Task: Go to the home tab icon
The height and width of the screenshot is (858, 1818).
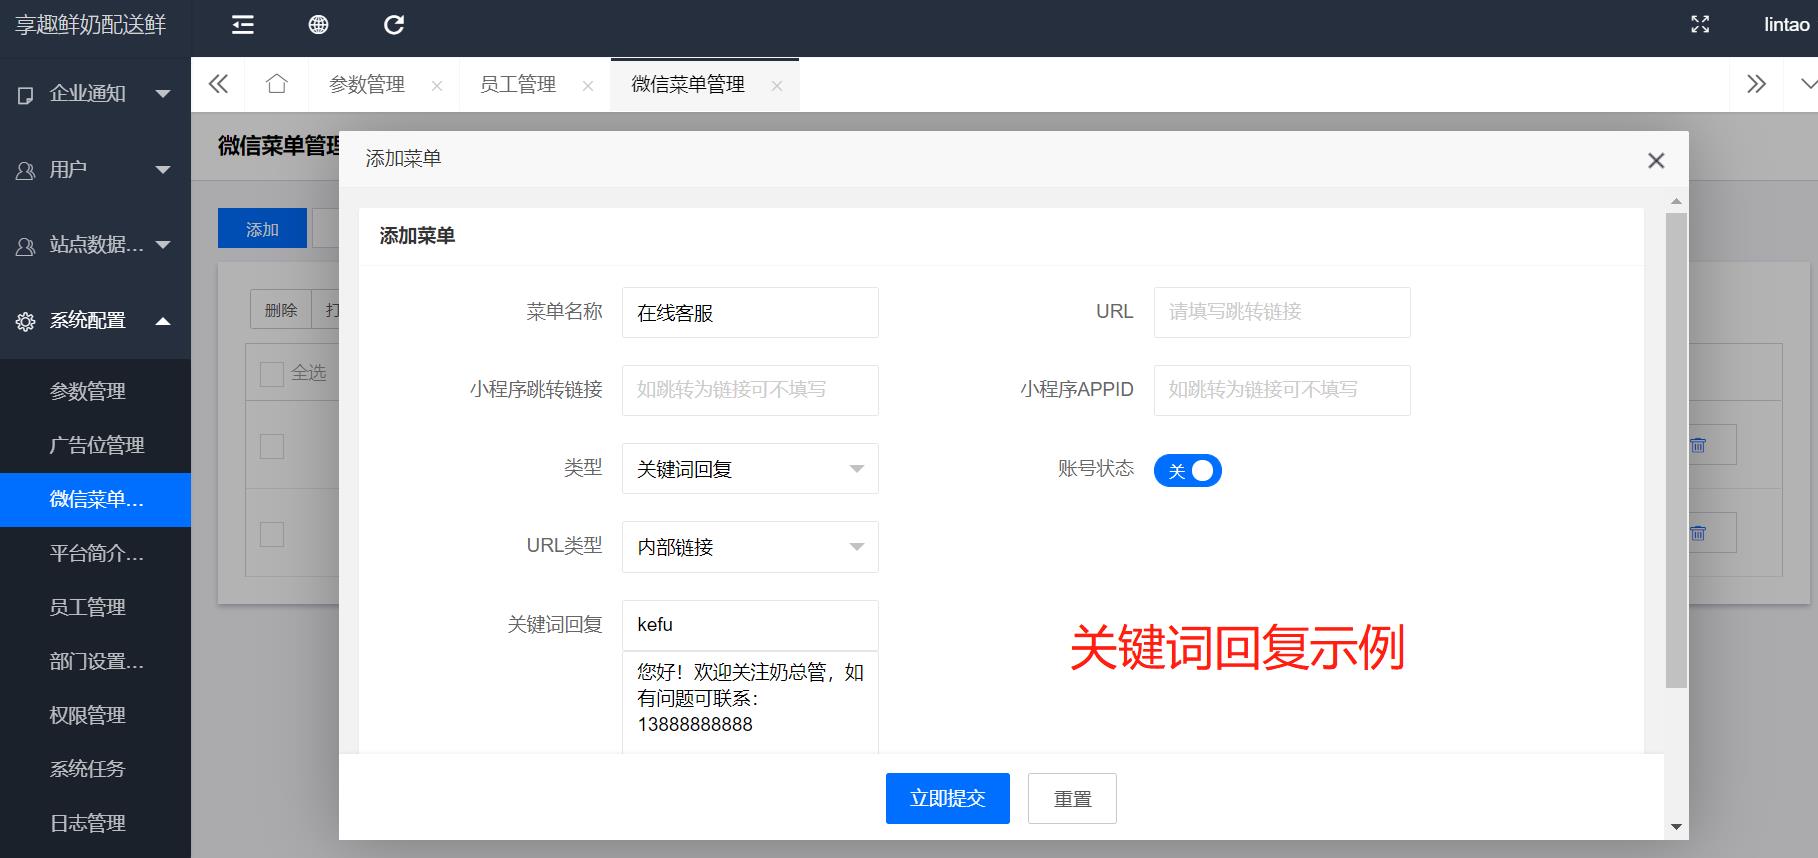Action: [277, 84]
